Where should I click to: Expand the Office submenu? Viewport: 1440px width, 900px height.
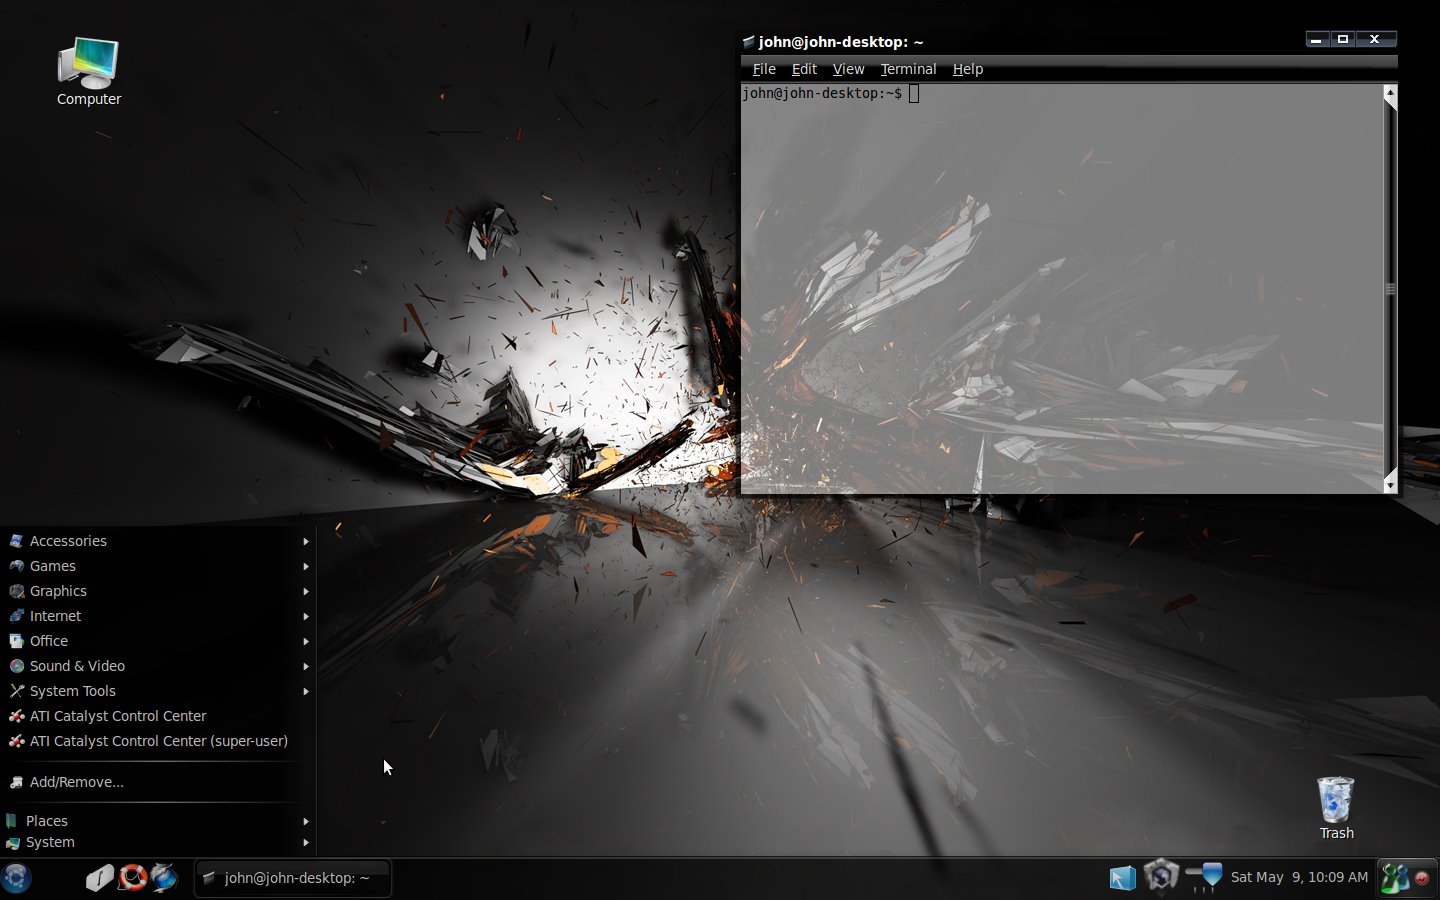[158, 641]
